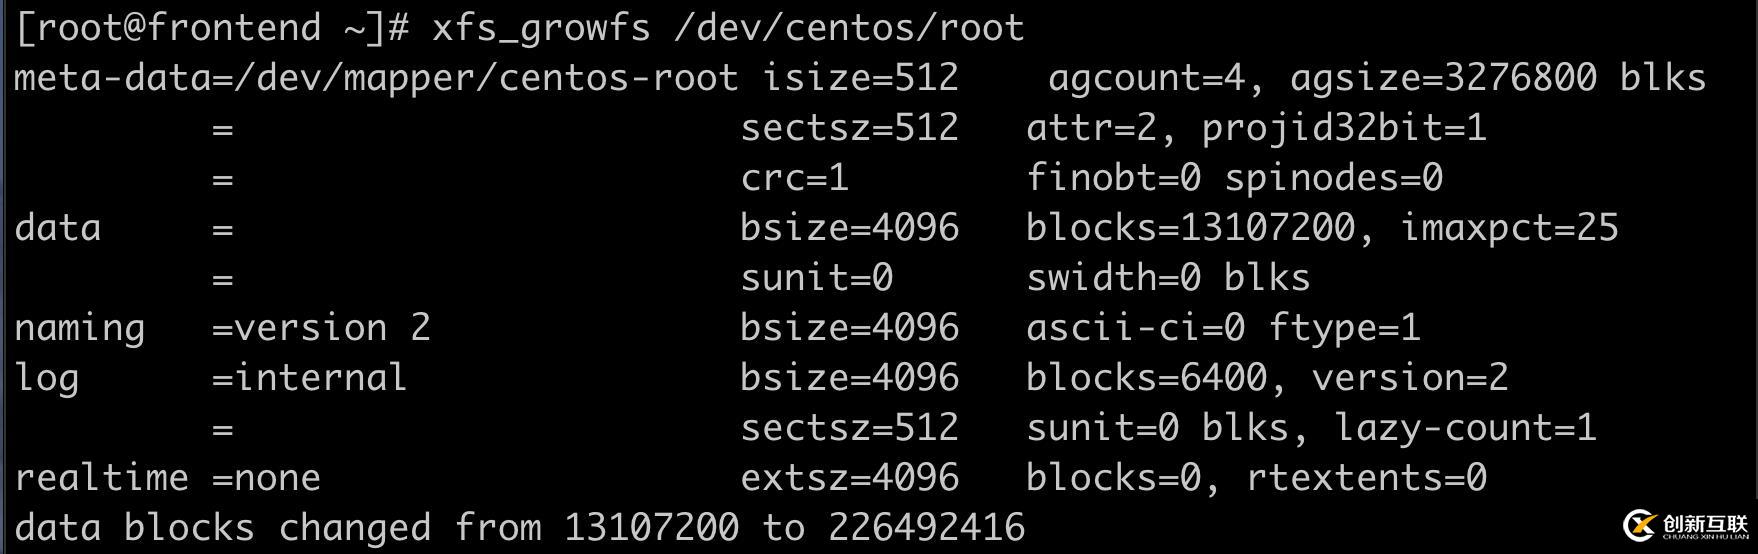Click the imaxpct=25 value
The width and height of the screenshot is (1758, 554).
[x=1509, y=228]
